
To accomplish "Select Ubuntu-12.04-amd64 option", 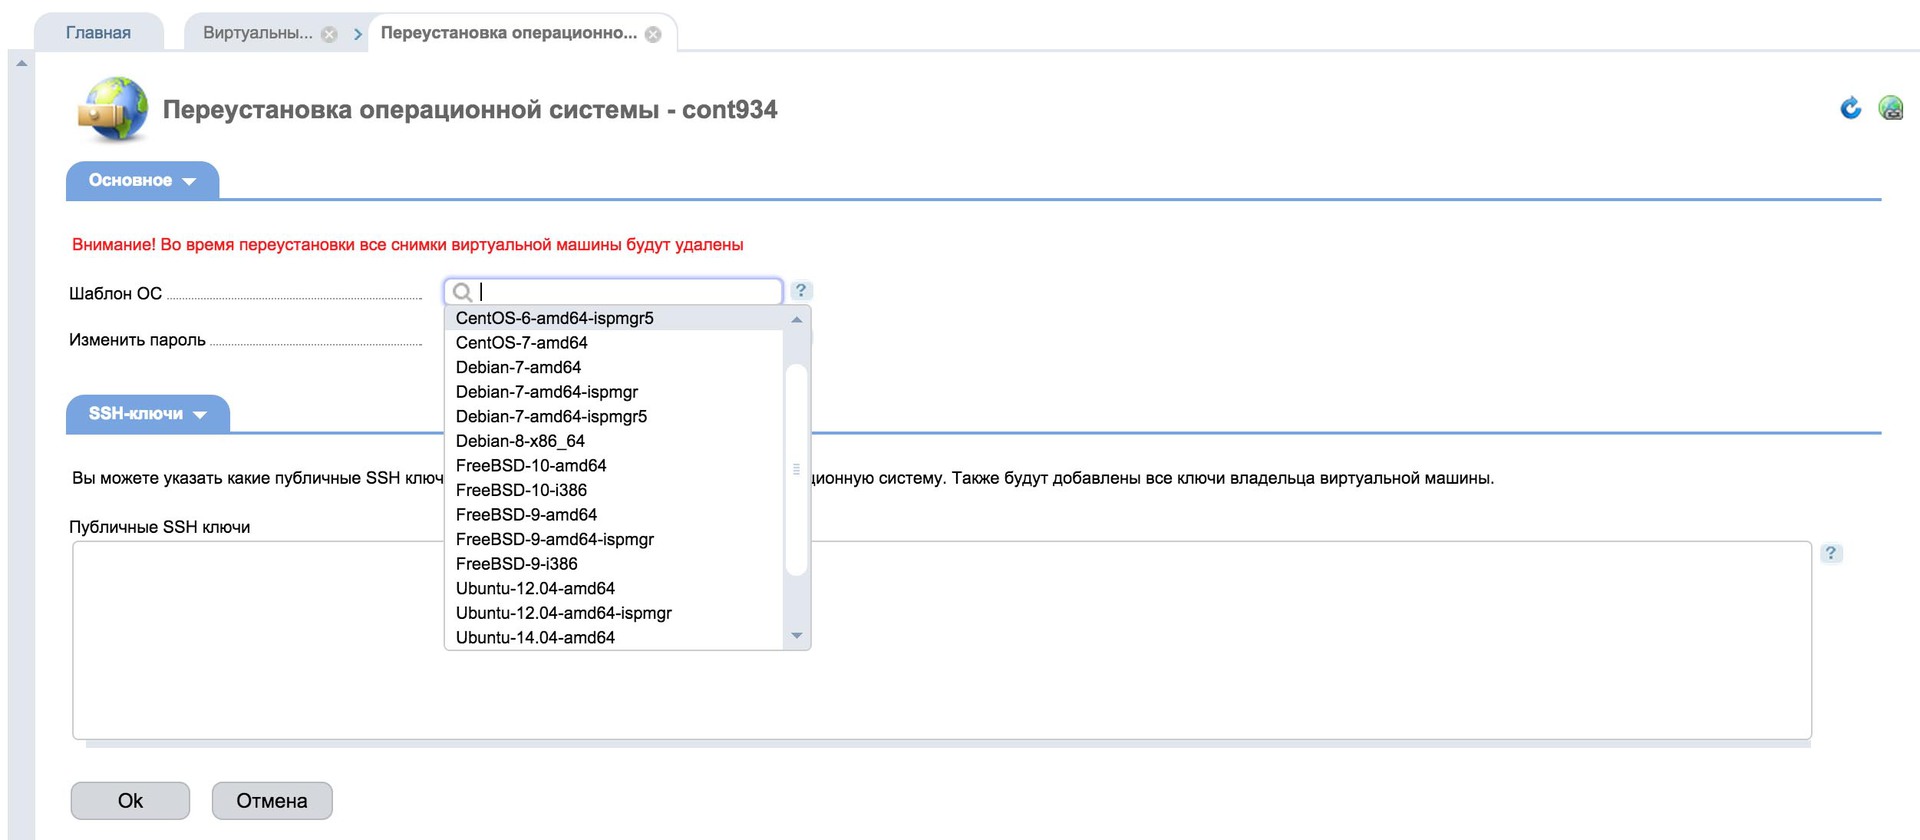I will [614, 588].
